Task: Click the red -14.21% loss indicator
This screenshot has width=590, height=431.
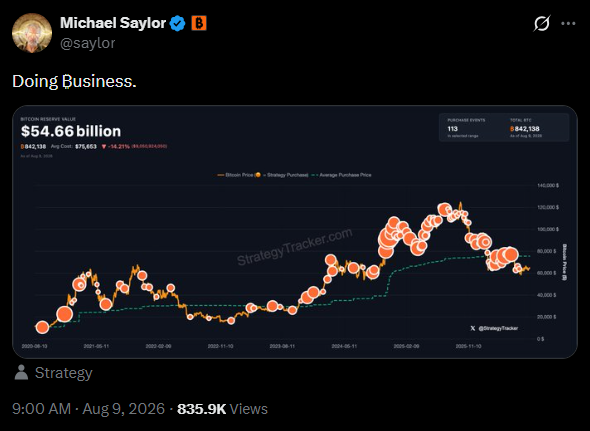Action: 116,146
